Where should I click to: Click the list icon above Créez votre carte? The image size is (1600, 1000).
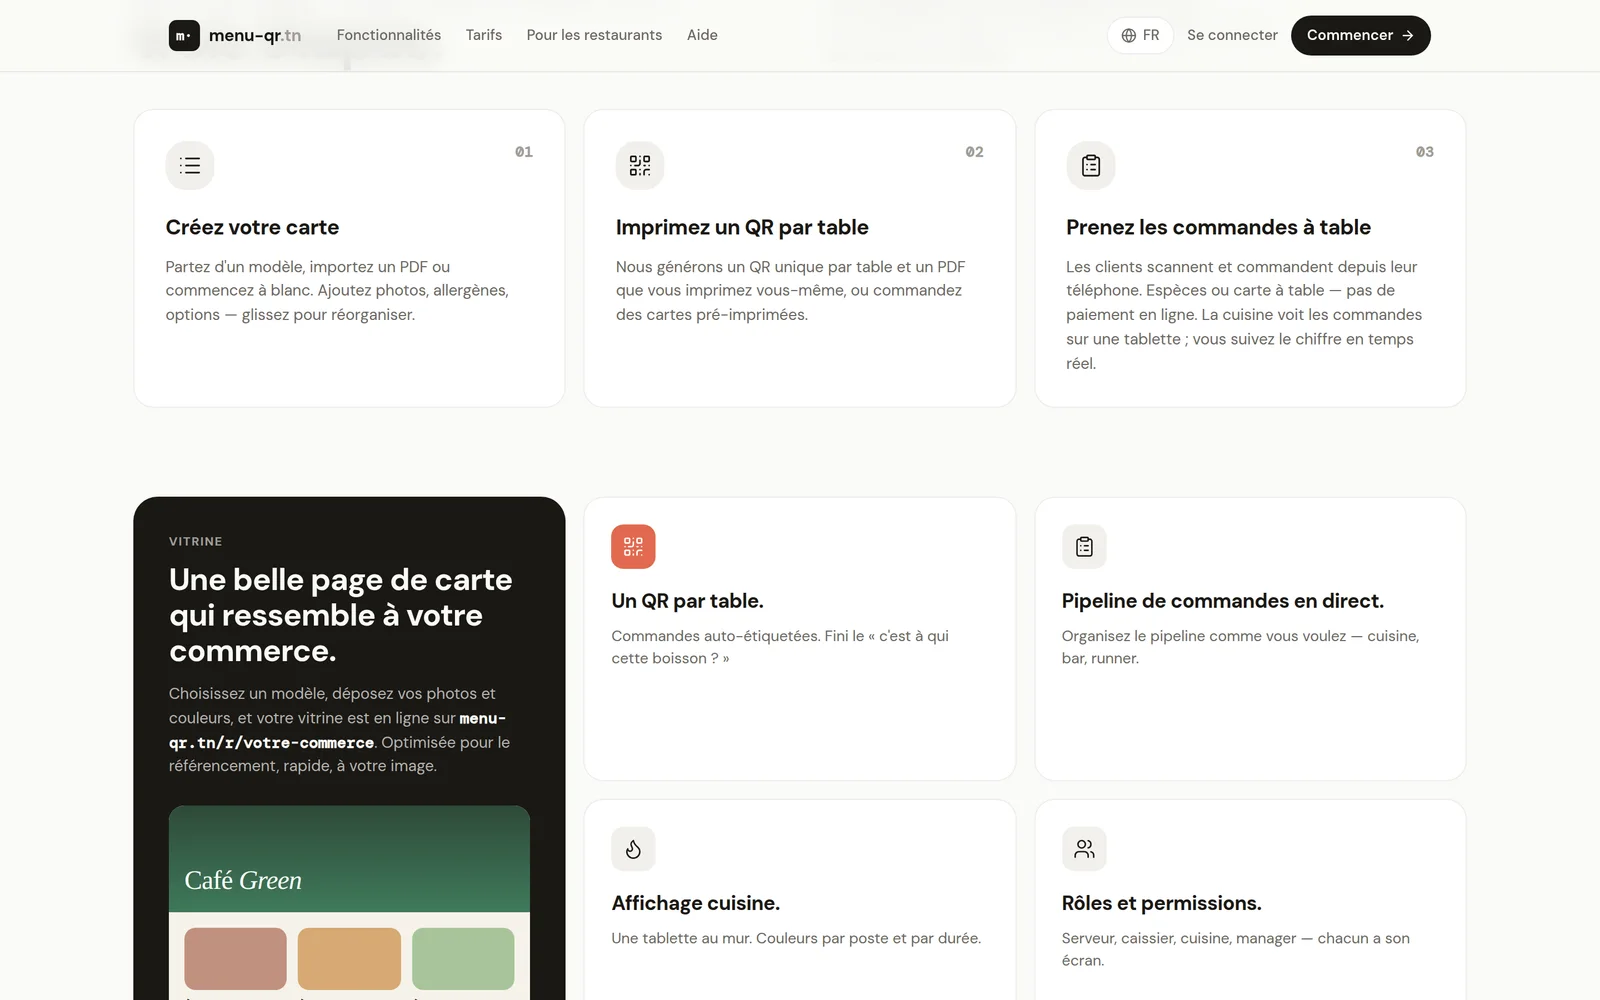[x=190, y=165]
